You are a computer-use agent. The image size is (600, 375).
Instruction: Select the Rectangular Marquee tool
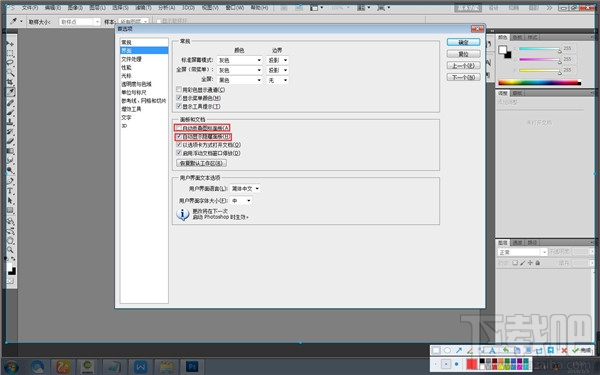(10, 53)
